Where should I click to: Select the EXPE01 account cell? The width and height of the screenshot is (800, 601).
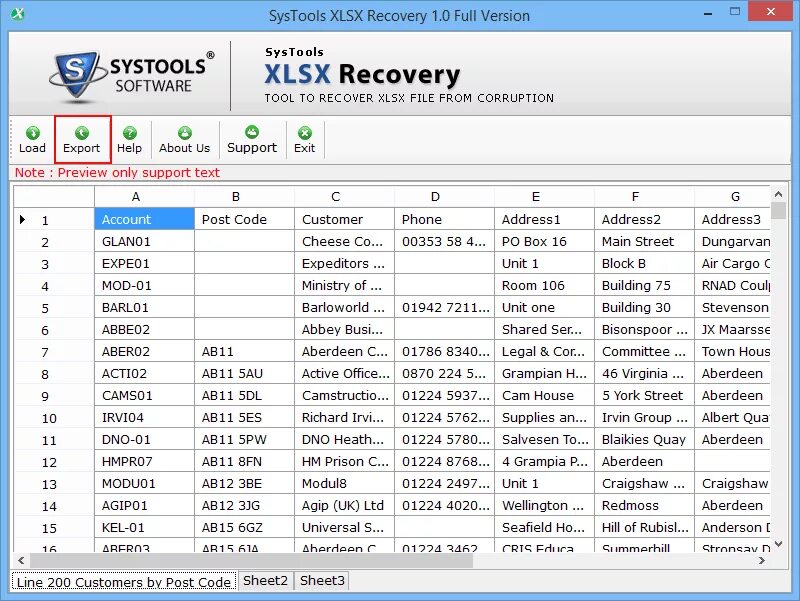(144, 263)
